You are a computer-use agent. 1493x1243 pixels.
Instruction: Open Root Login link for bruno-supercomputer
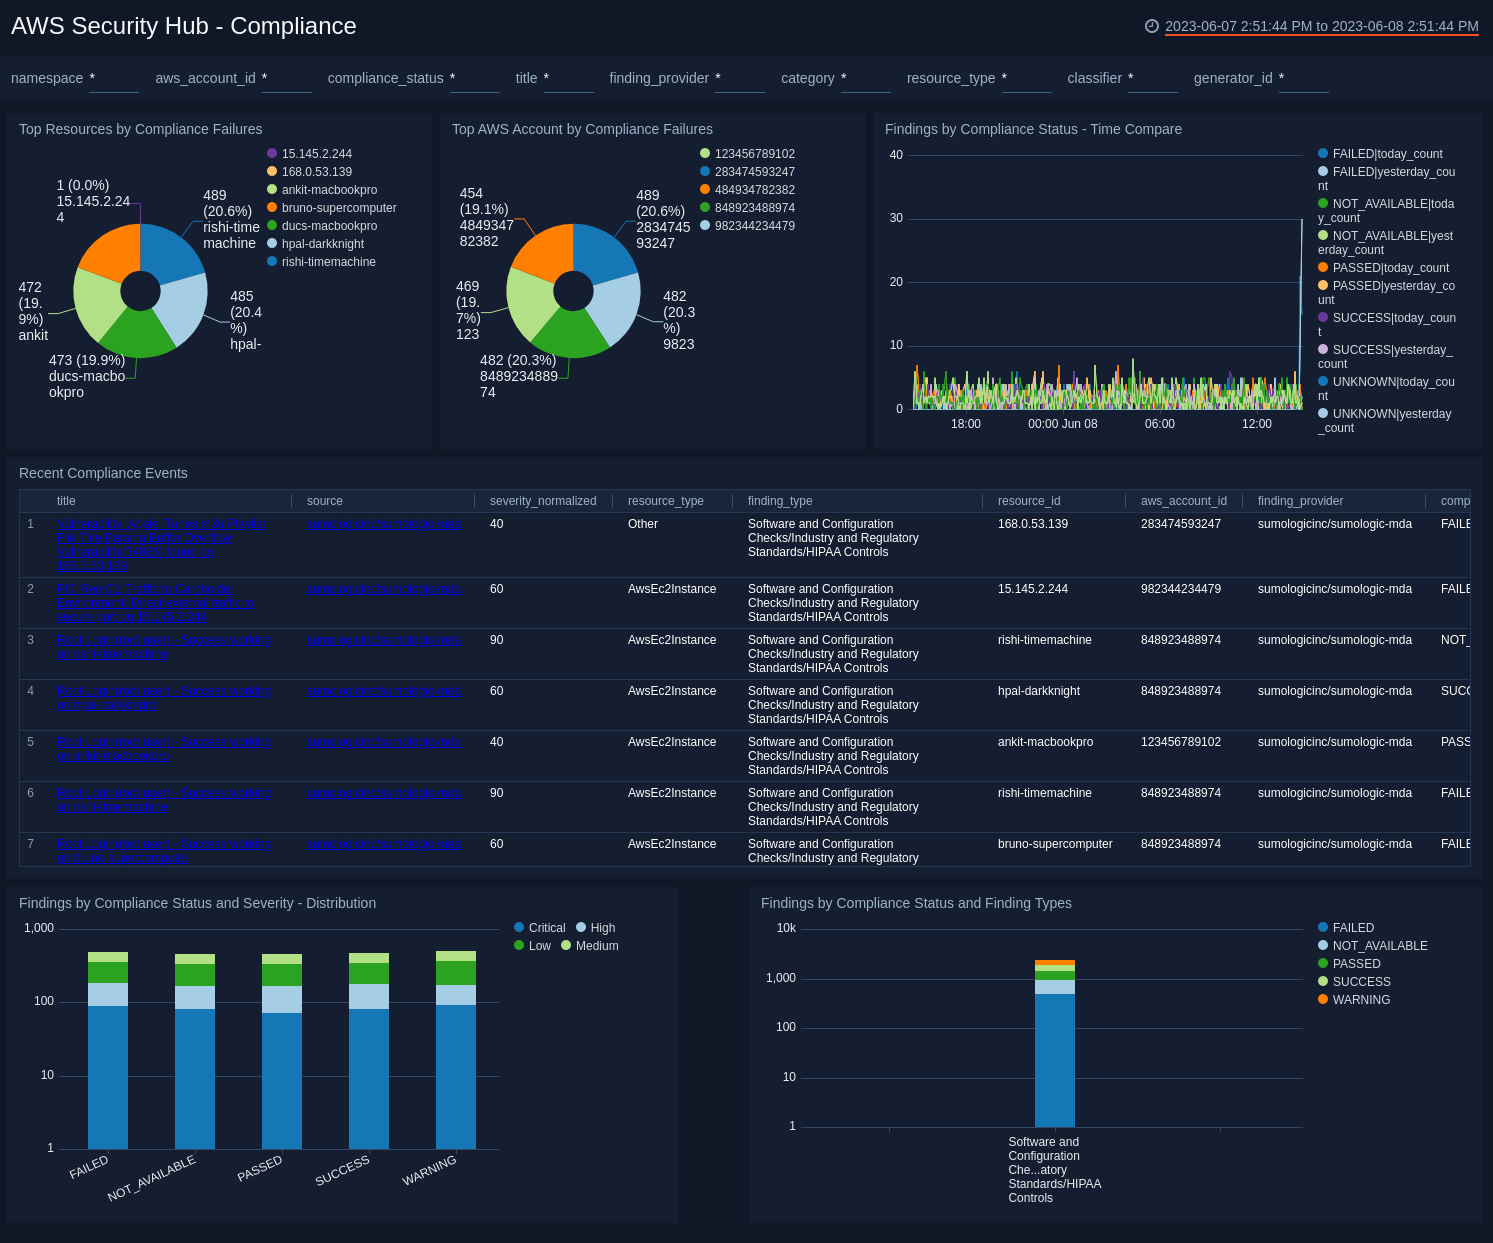pyautogui.click(x=164, y=851)
